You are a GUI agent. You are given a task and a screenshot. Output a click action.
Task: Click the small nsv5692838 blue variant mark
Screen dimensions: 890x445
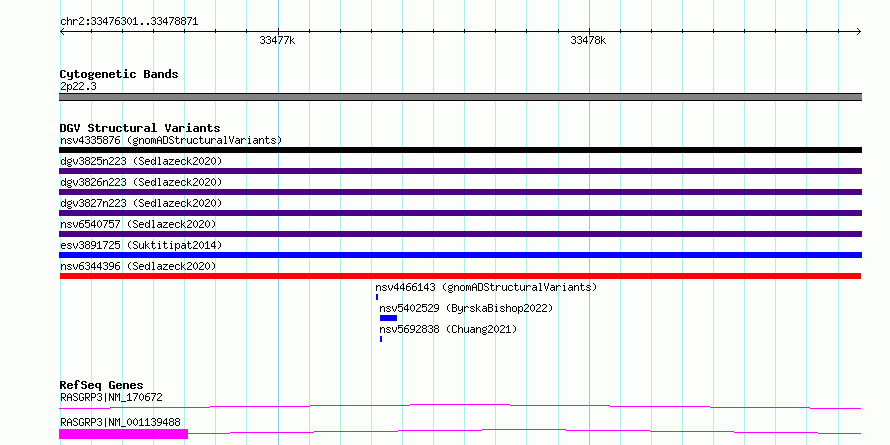(x=381, y=339)
